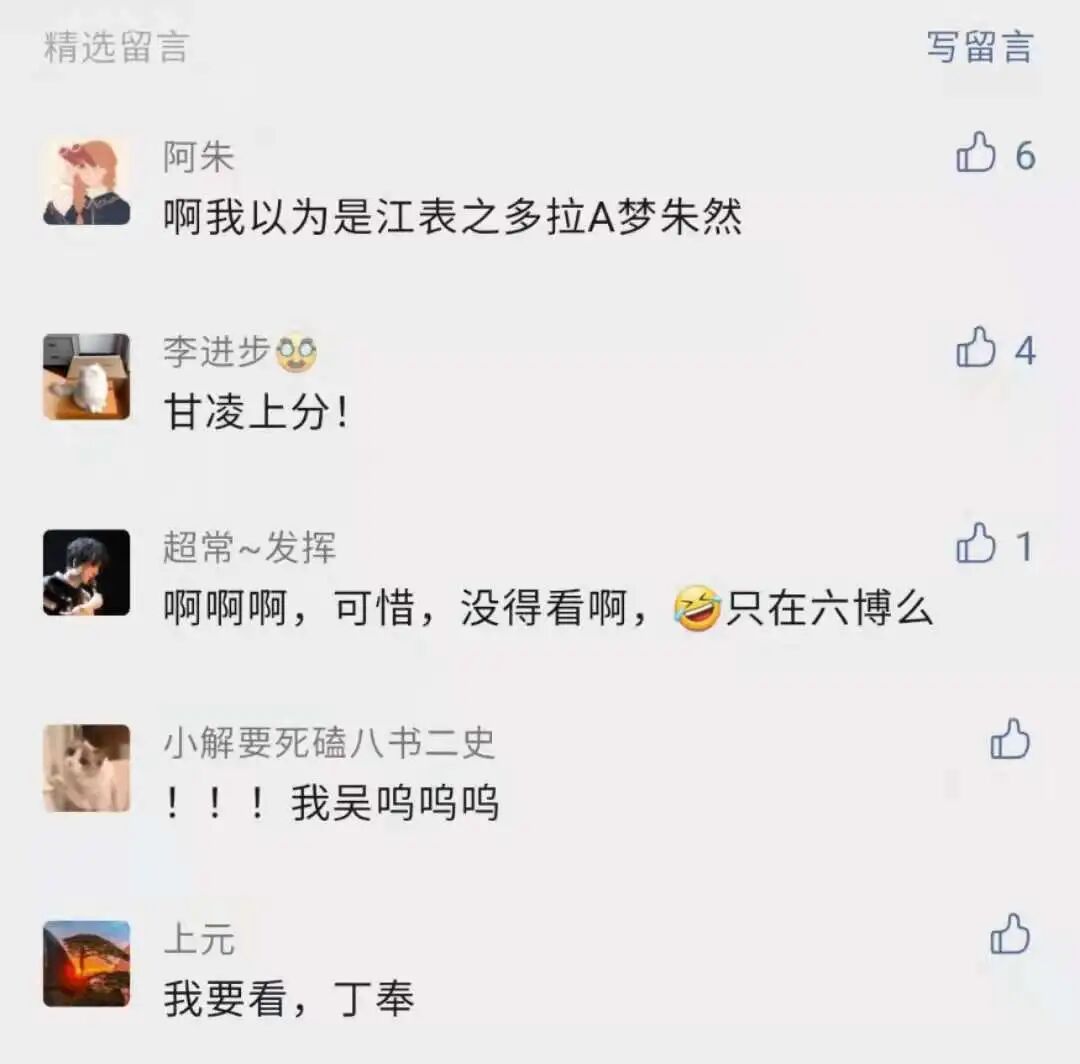Tap thumbs-up on 超常~发挥's comment
Image resolution: width=1080 pixels, height=1064 pixels.
point(976,543)
